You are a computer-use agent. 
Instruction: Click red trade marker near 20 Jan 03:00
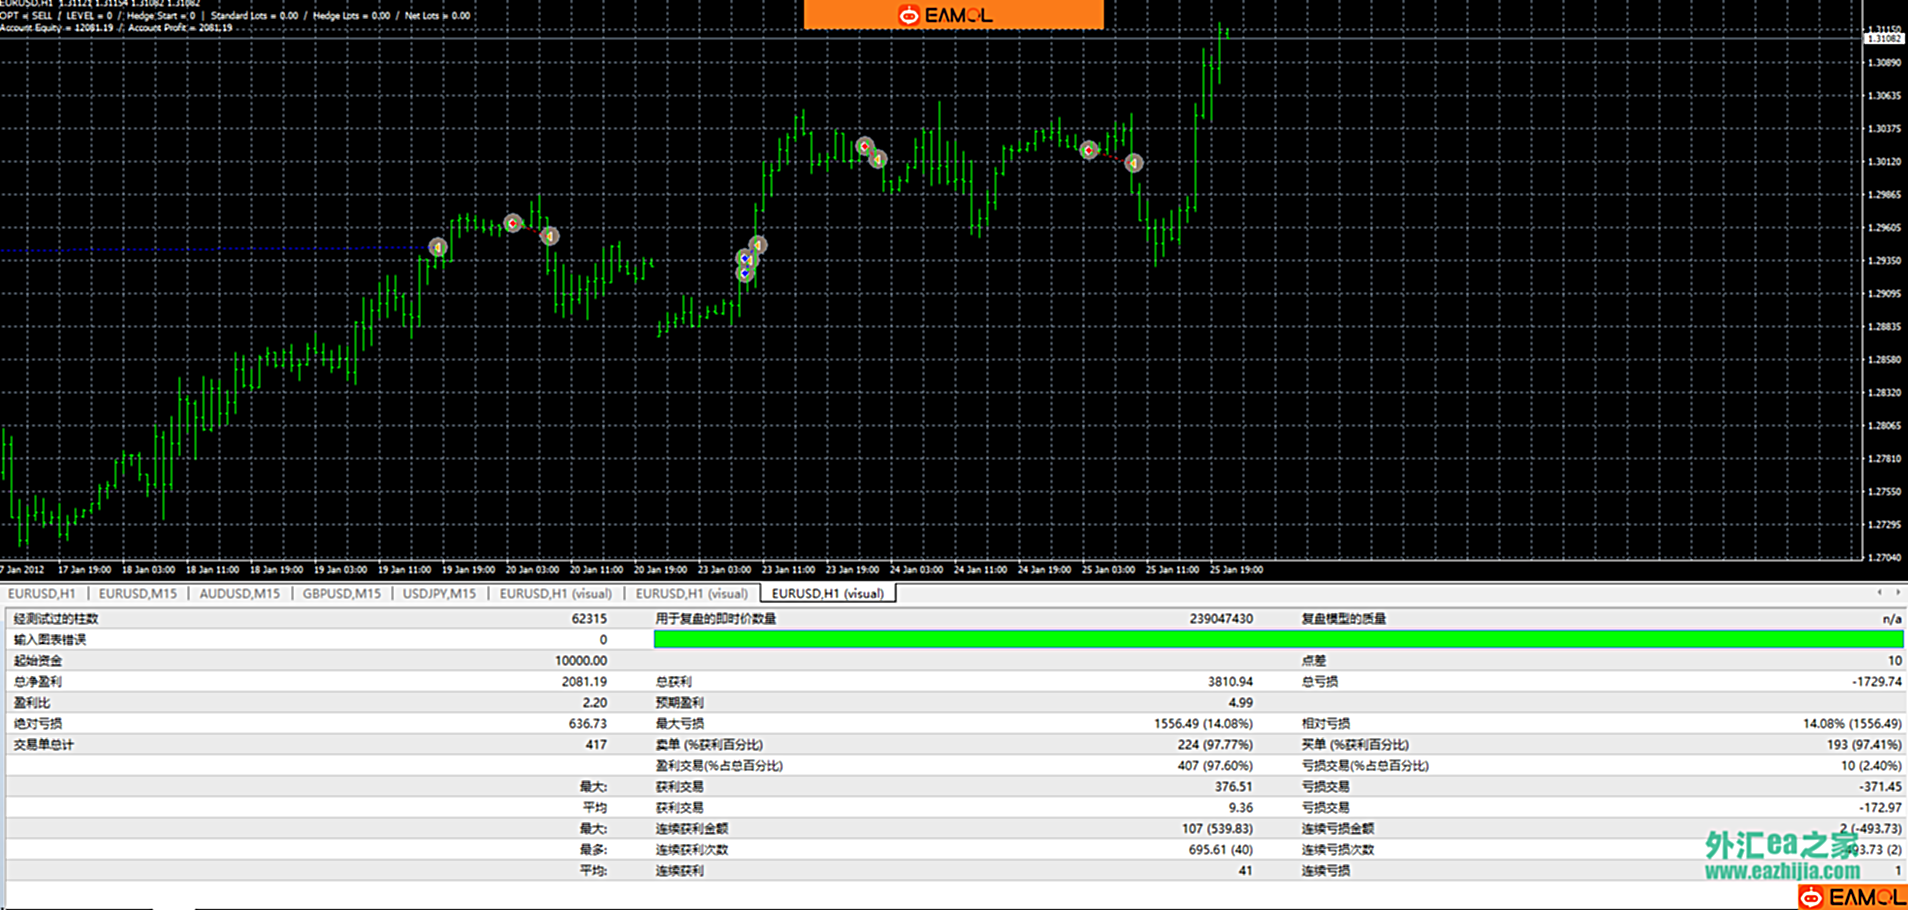513,223
